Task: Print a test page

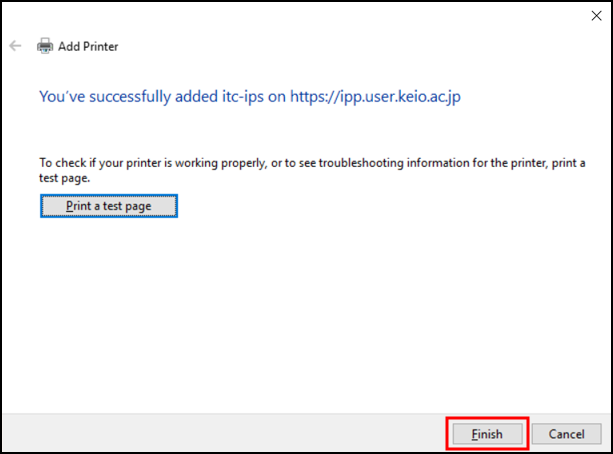Action: 108,205
